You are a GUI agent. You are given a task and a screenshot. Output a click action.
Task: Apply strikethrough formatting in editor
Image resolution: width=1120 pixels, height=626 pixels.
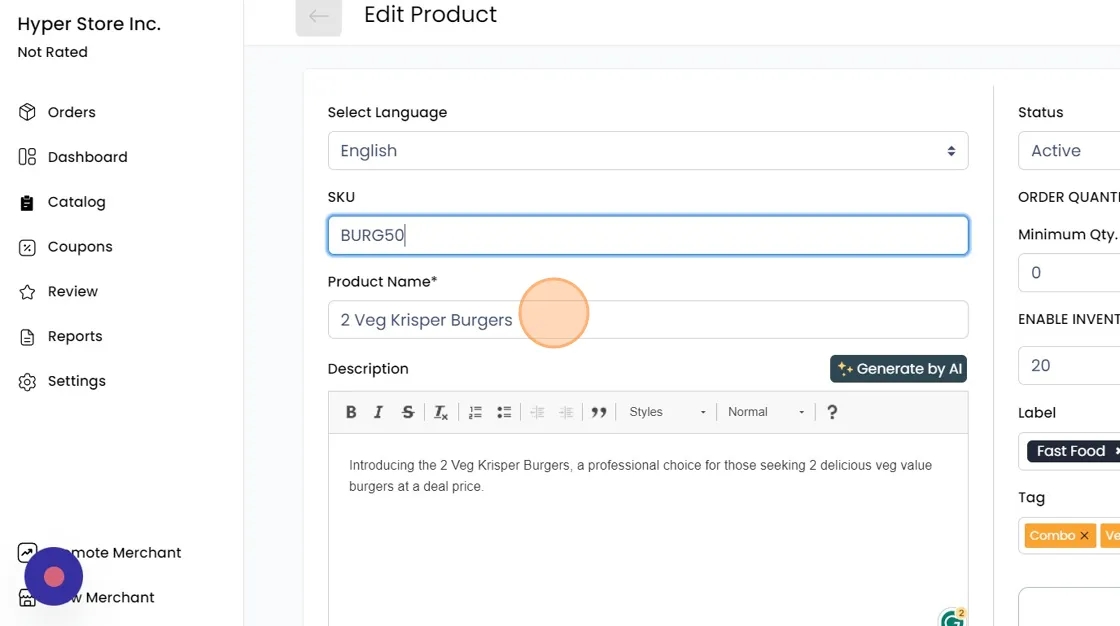click(408, 412)
